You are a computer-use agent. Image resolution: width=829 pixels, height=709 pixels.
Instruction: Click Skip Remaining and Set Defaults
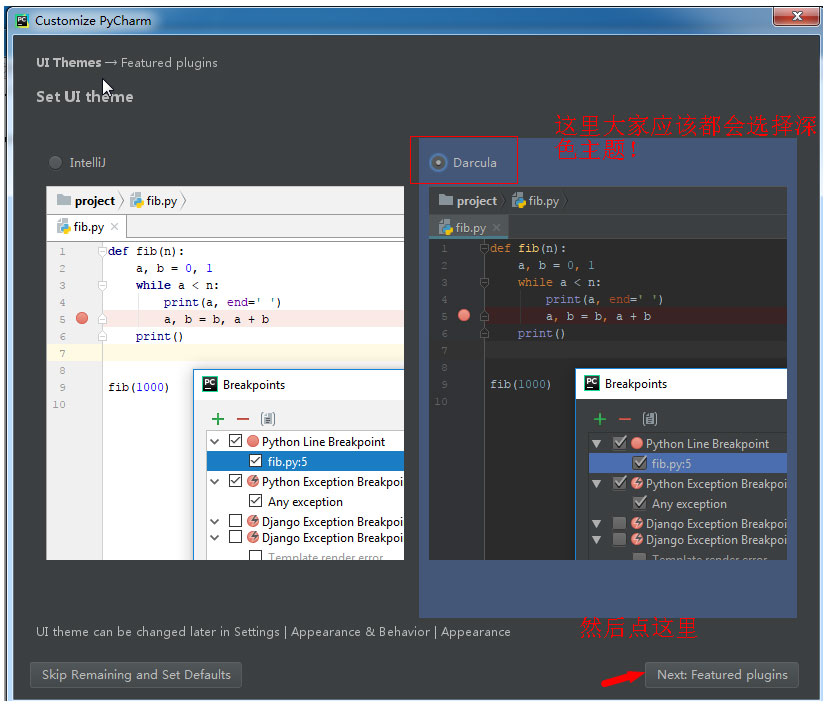[x=135, y=675]
